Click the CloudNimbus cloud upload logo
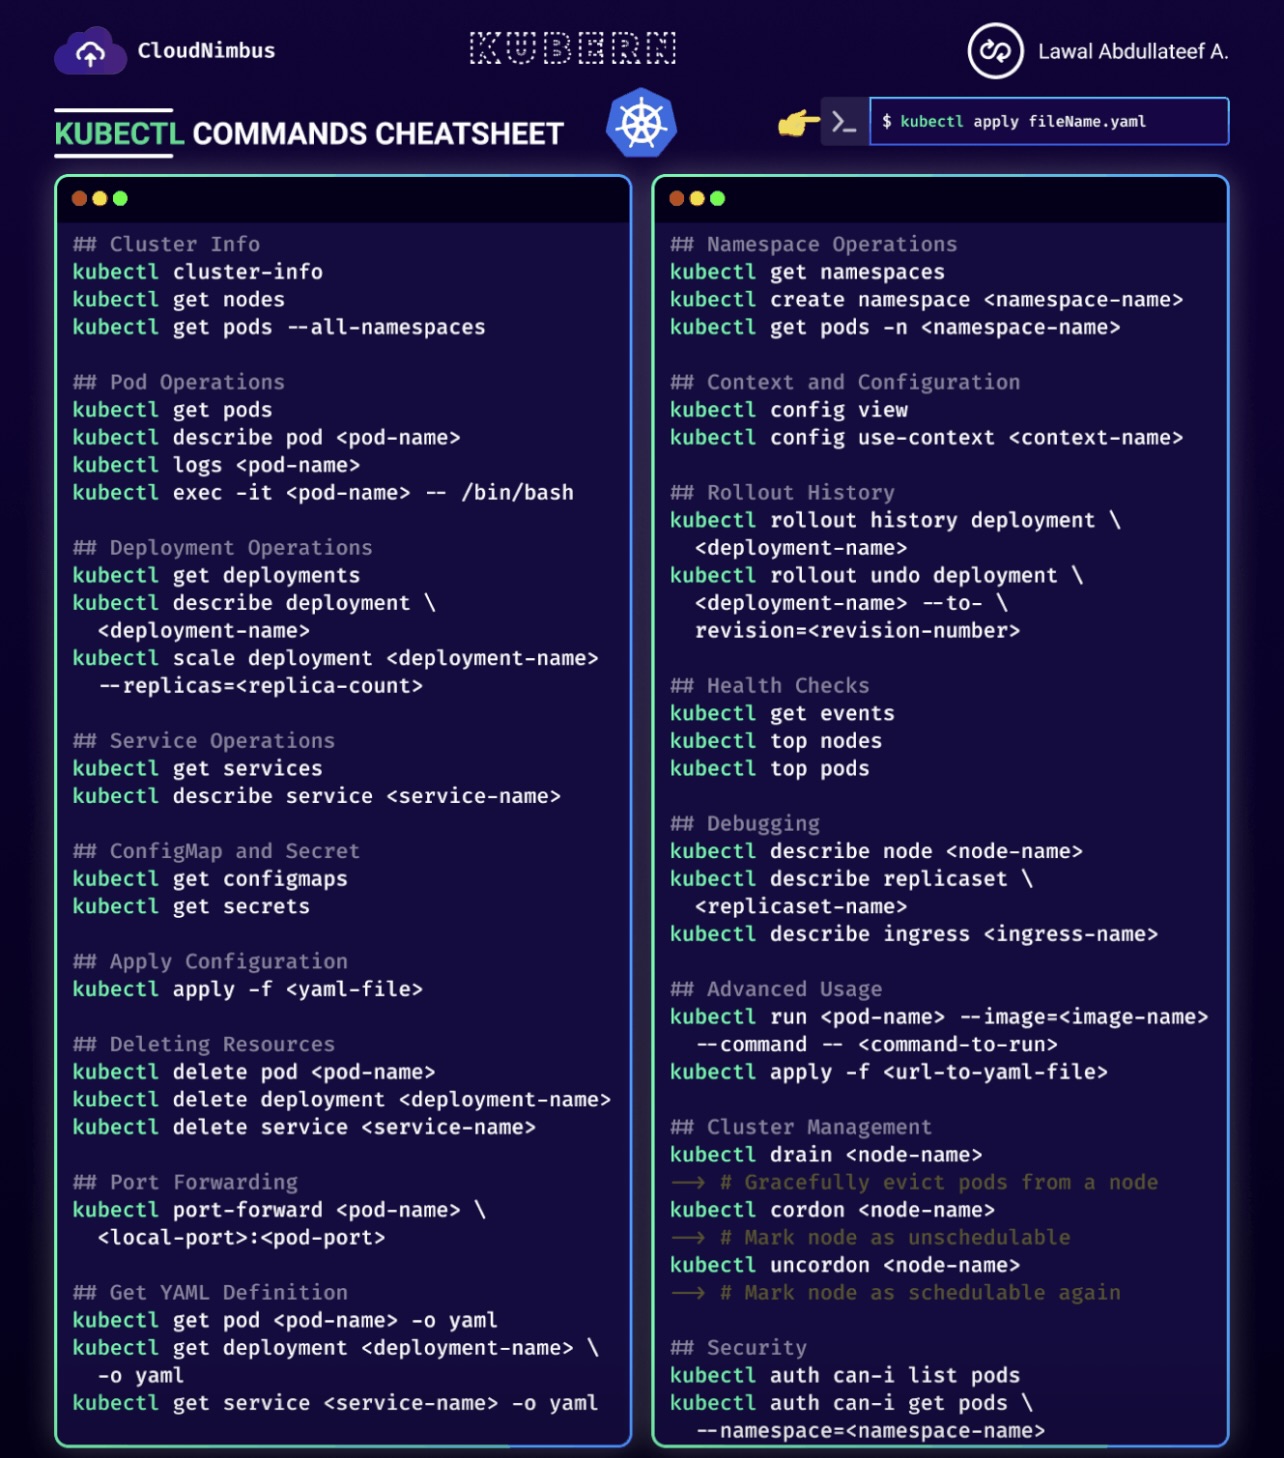The image size is (1284, 1458). (90, 51)
